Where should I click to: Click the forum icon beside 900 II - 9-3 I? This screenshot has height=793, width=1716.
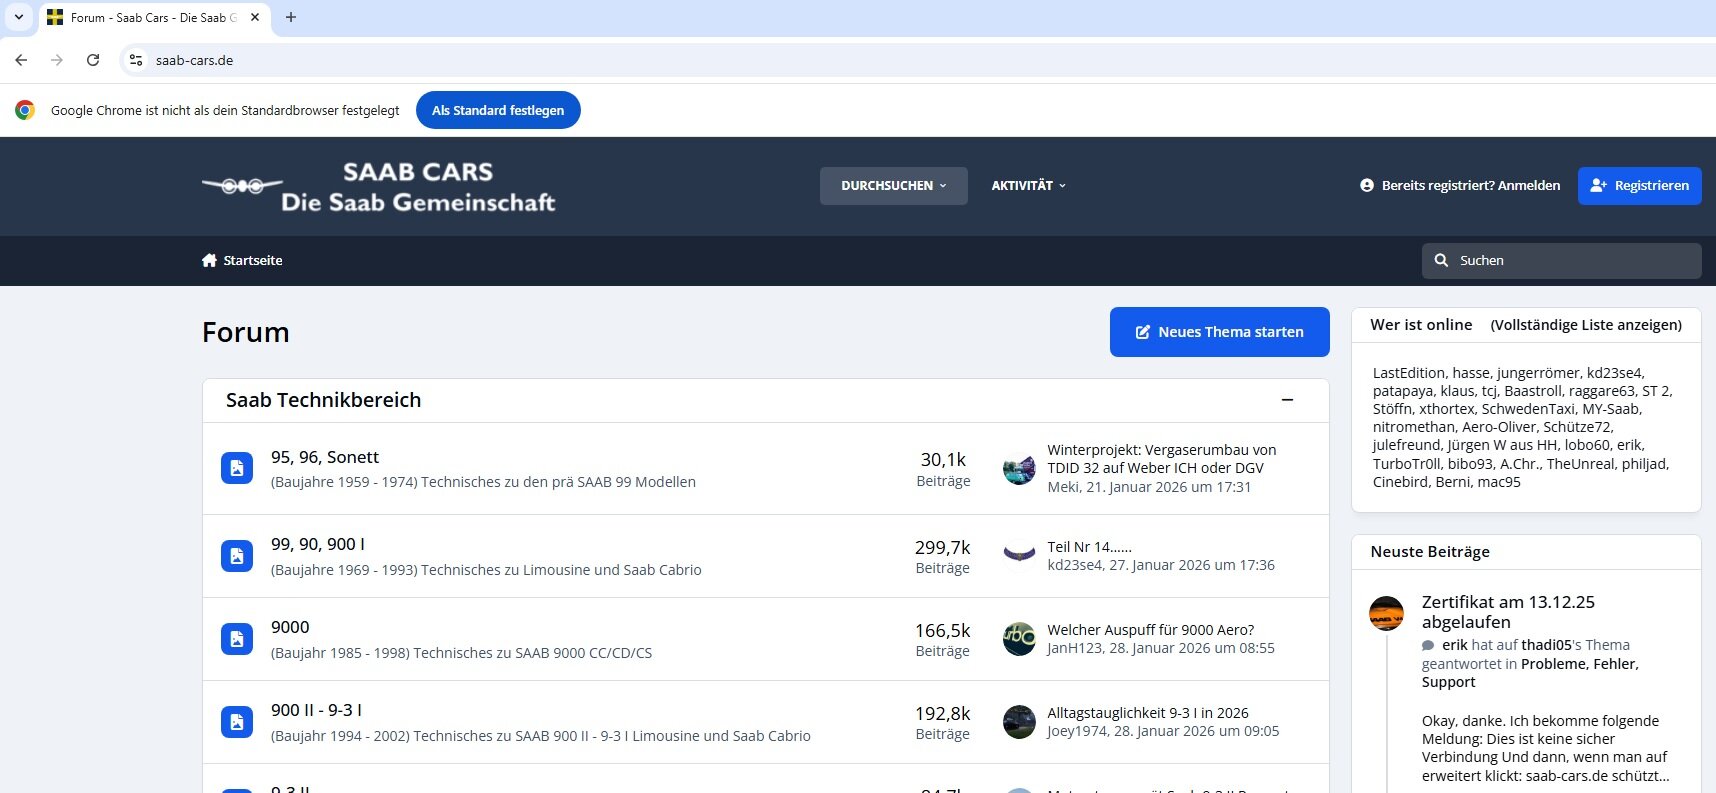coord(237,722)
